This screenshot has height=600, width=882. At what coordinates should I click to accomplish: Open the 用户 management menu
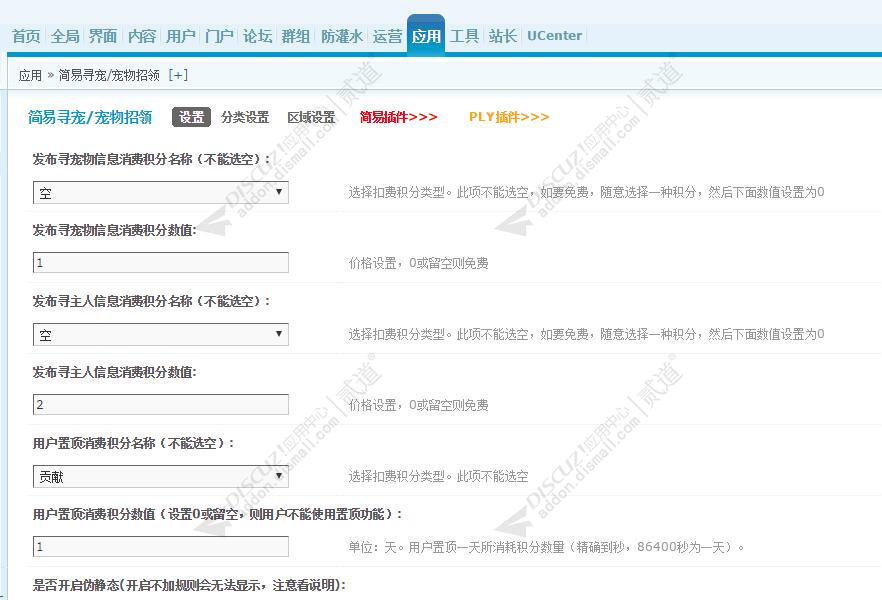[180, 36]
